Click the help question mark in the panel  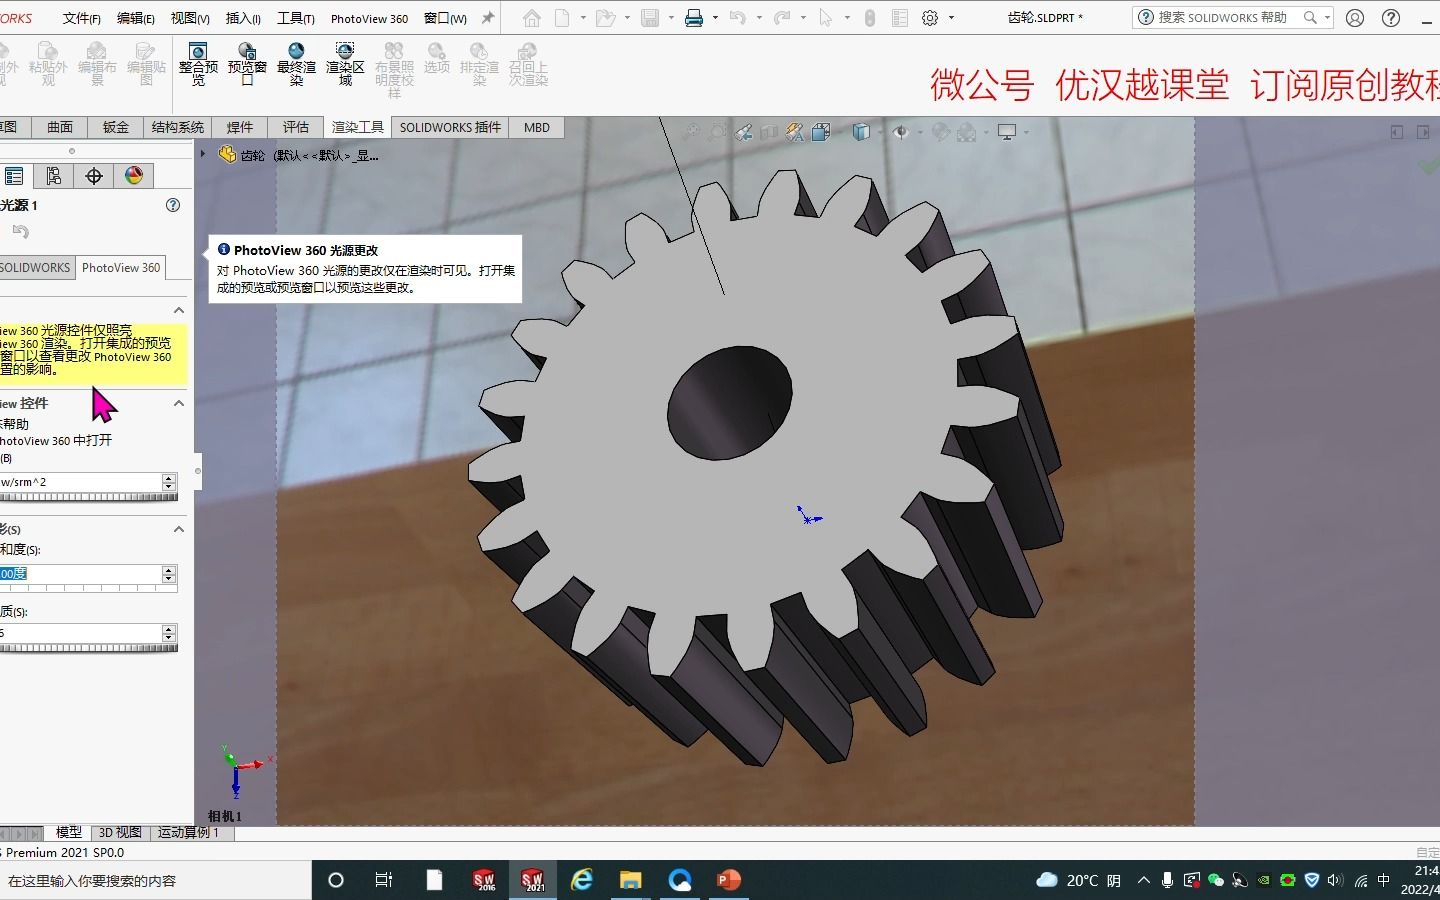tap(172, 205)
